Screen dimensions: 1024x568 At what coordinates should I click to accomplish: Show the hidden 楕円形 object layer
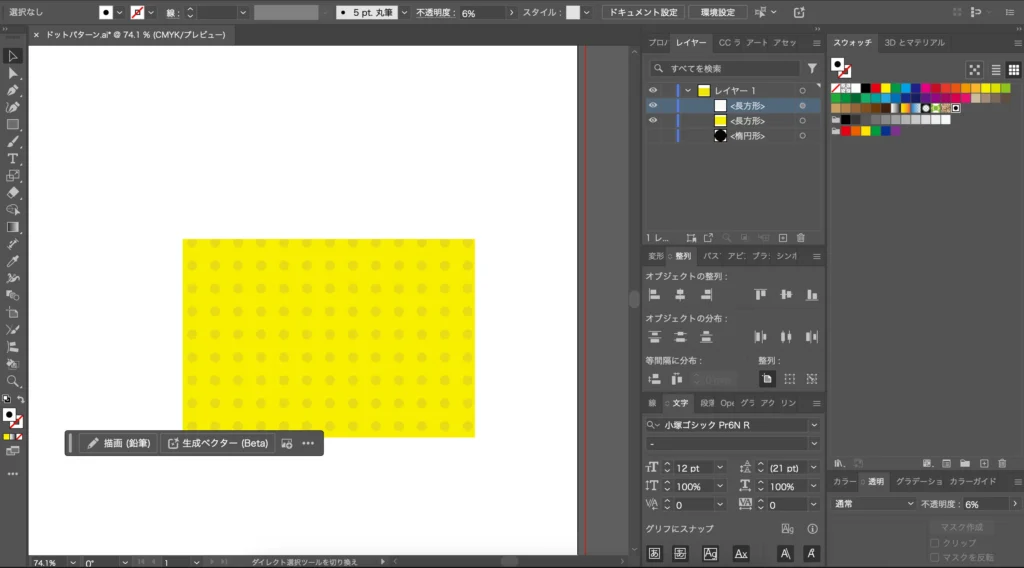652,135
